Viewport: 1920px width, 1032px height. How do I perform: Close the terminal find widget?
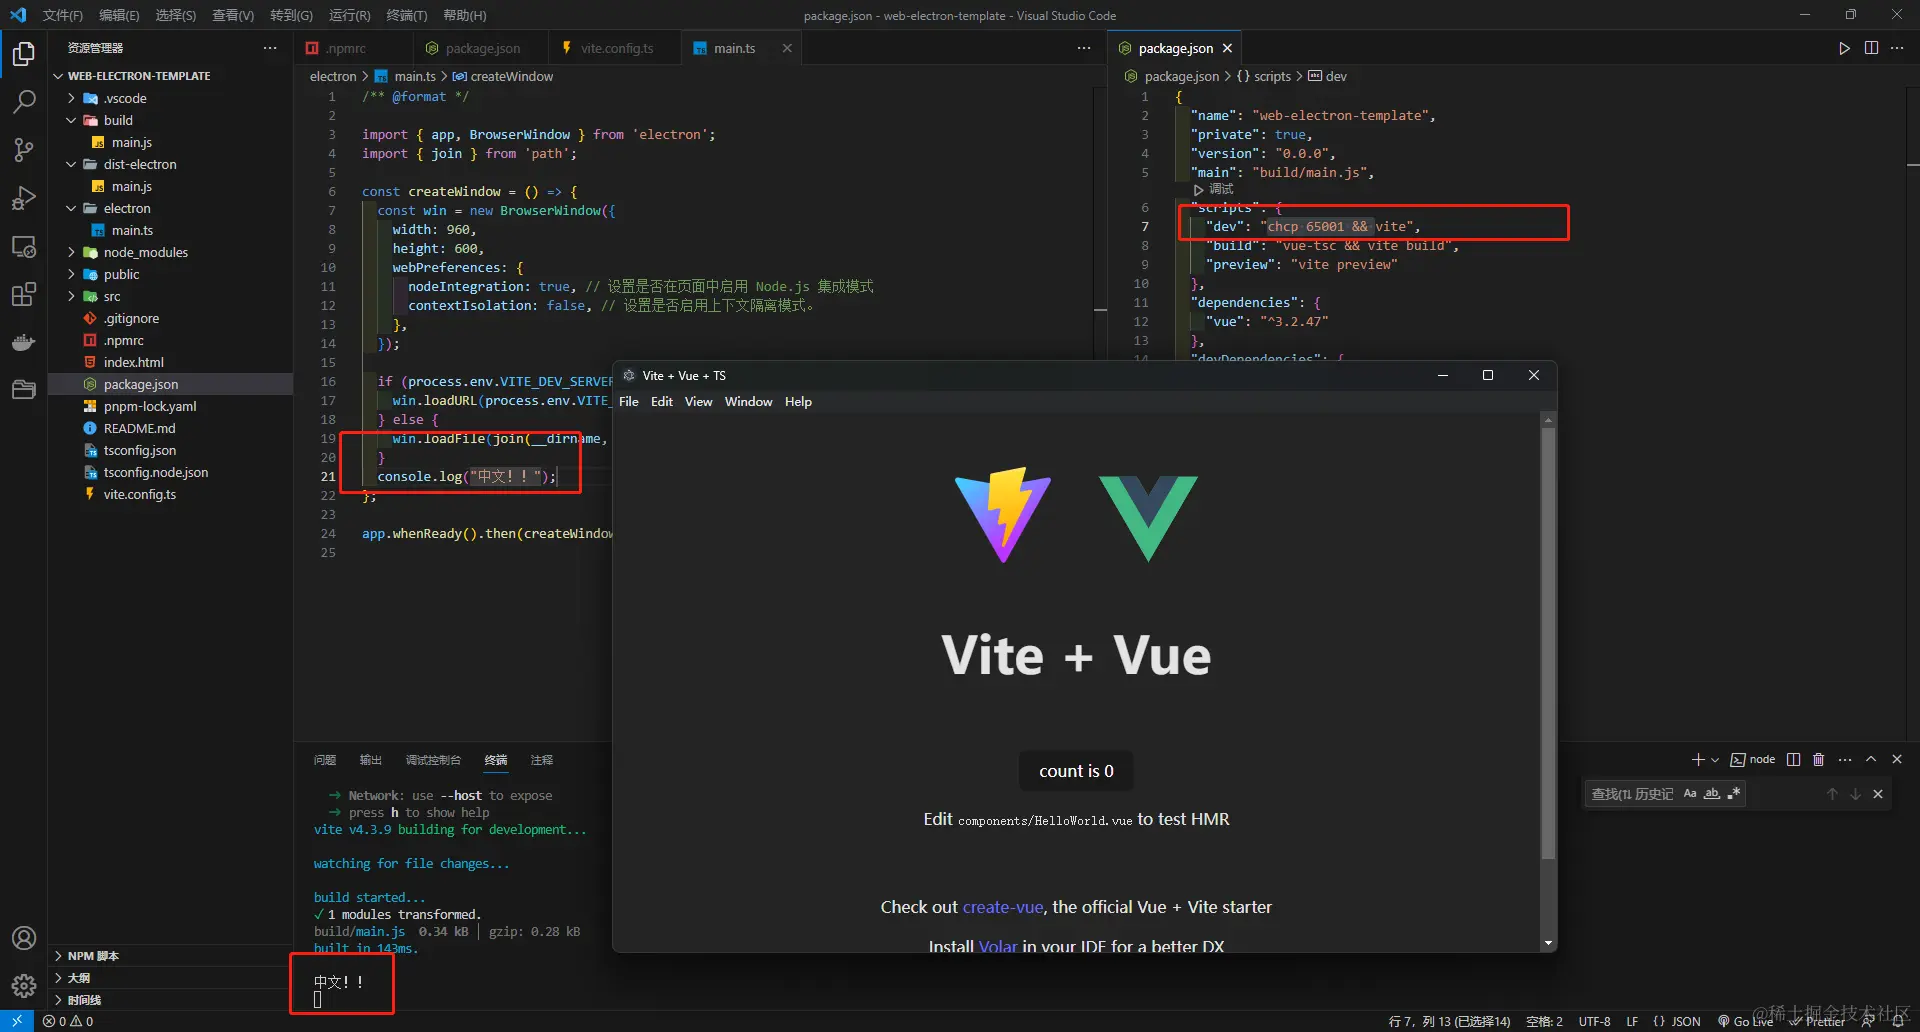(x=1878, y=794)
